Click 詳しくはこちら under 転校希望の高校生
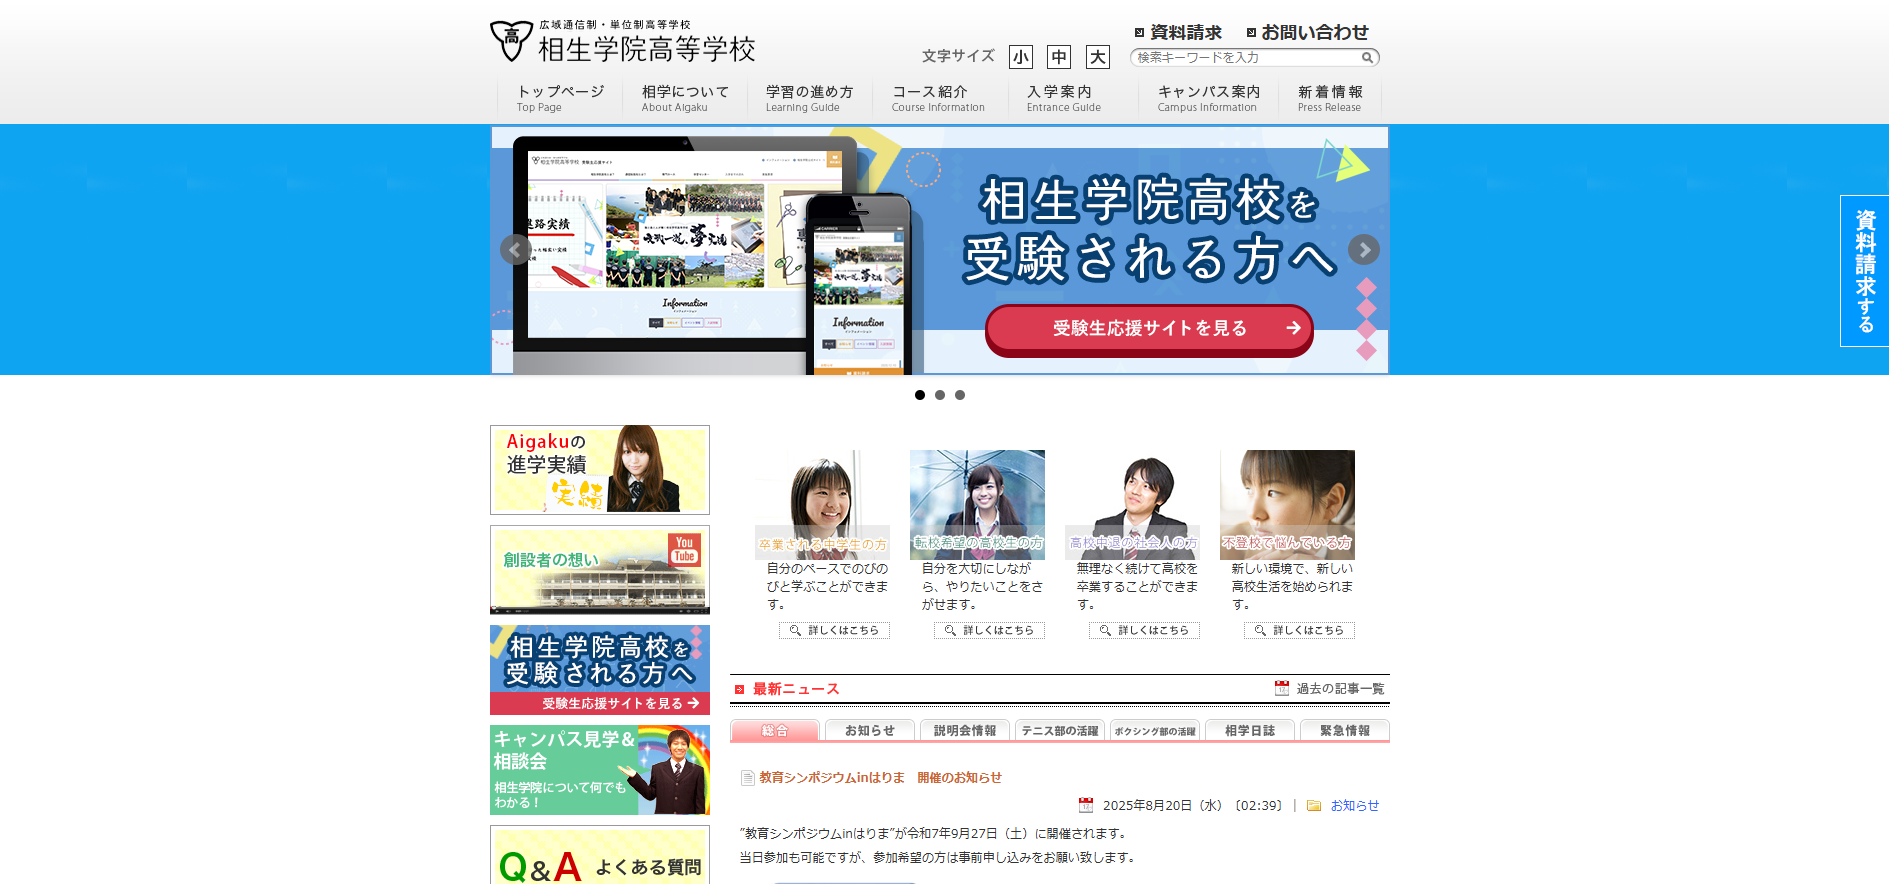The image size is (1889, 884). [x=989, y=630]
